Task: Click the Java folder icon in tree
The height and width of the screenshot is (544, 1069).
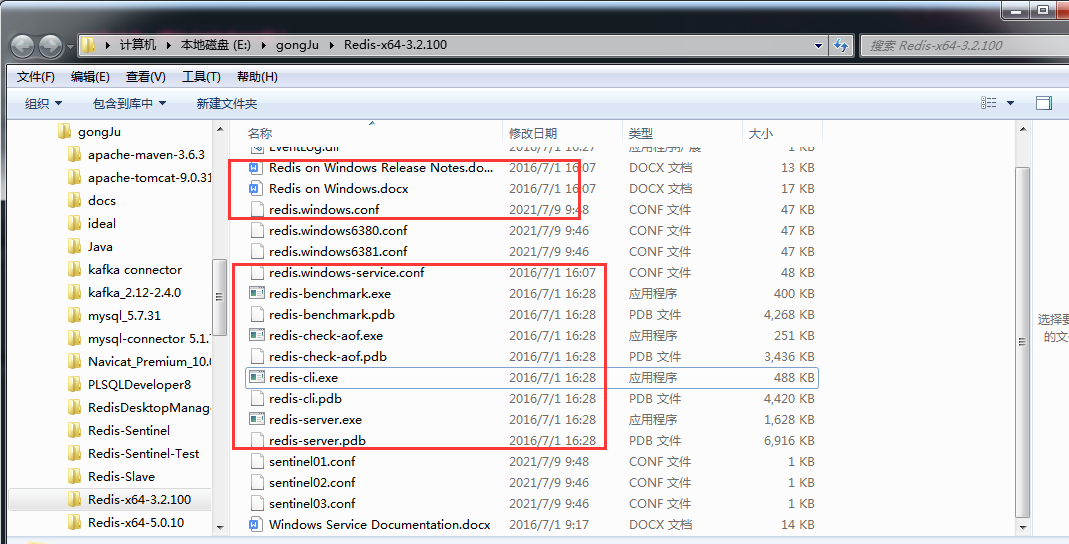Action: [x=75, y=247]
